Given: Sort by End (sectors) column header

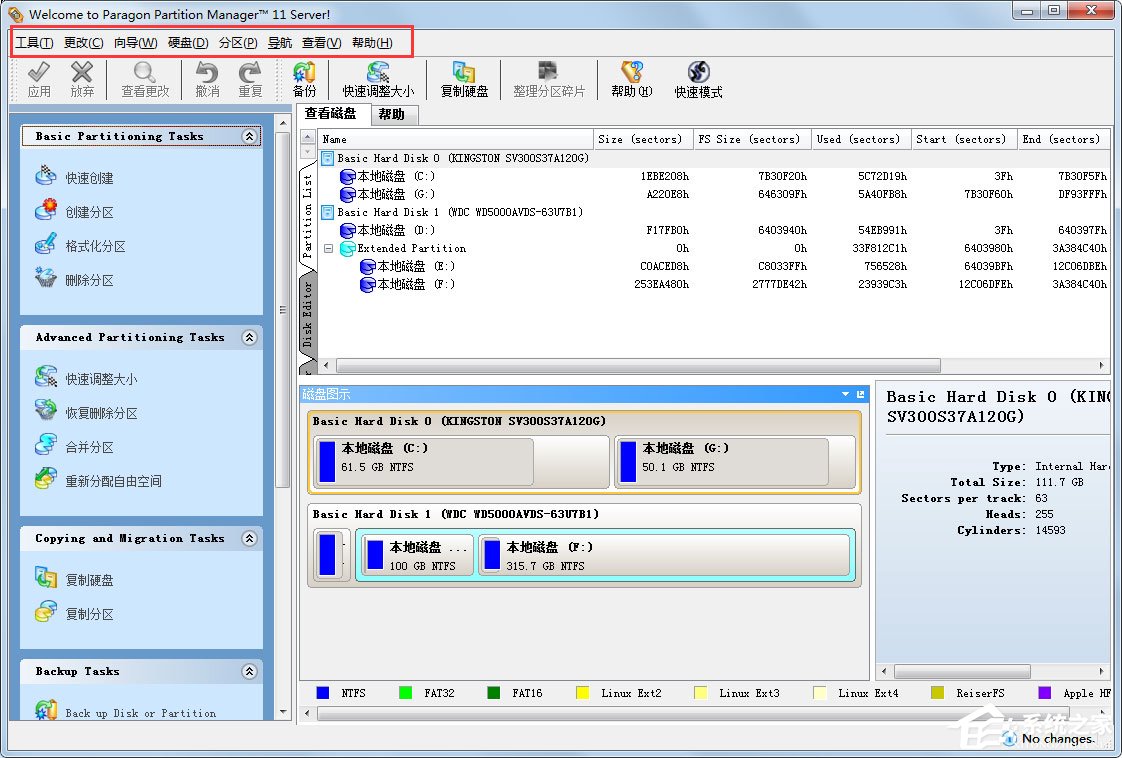Looking at the screenshot, I should pyautogui.click(x=1063, y=139).
